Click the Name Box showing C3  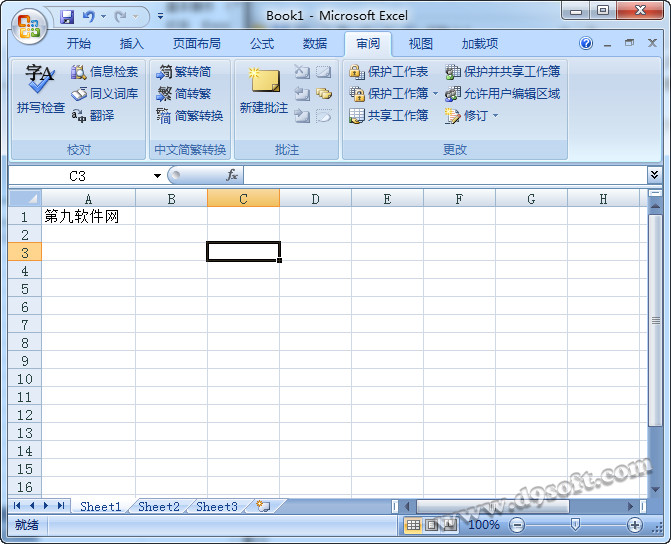[80, 175]
